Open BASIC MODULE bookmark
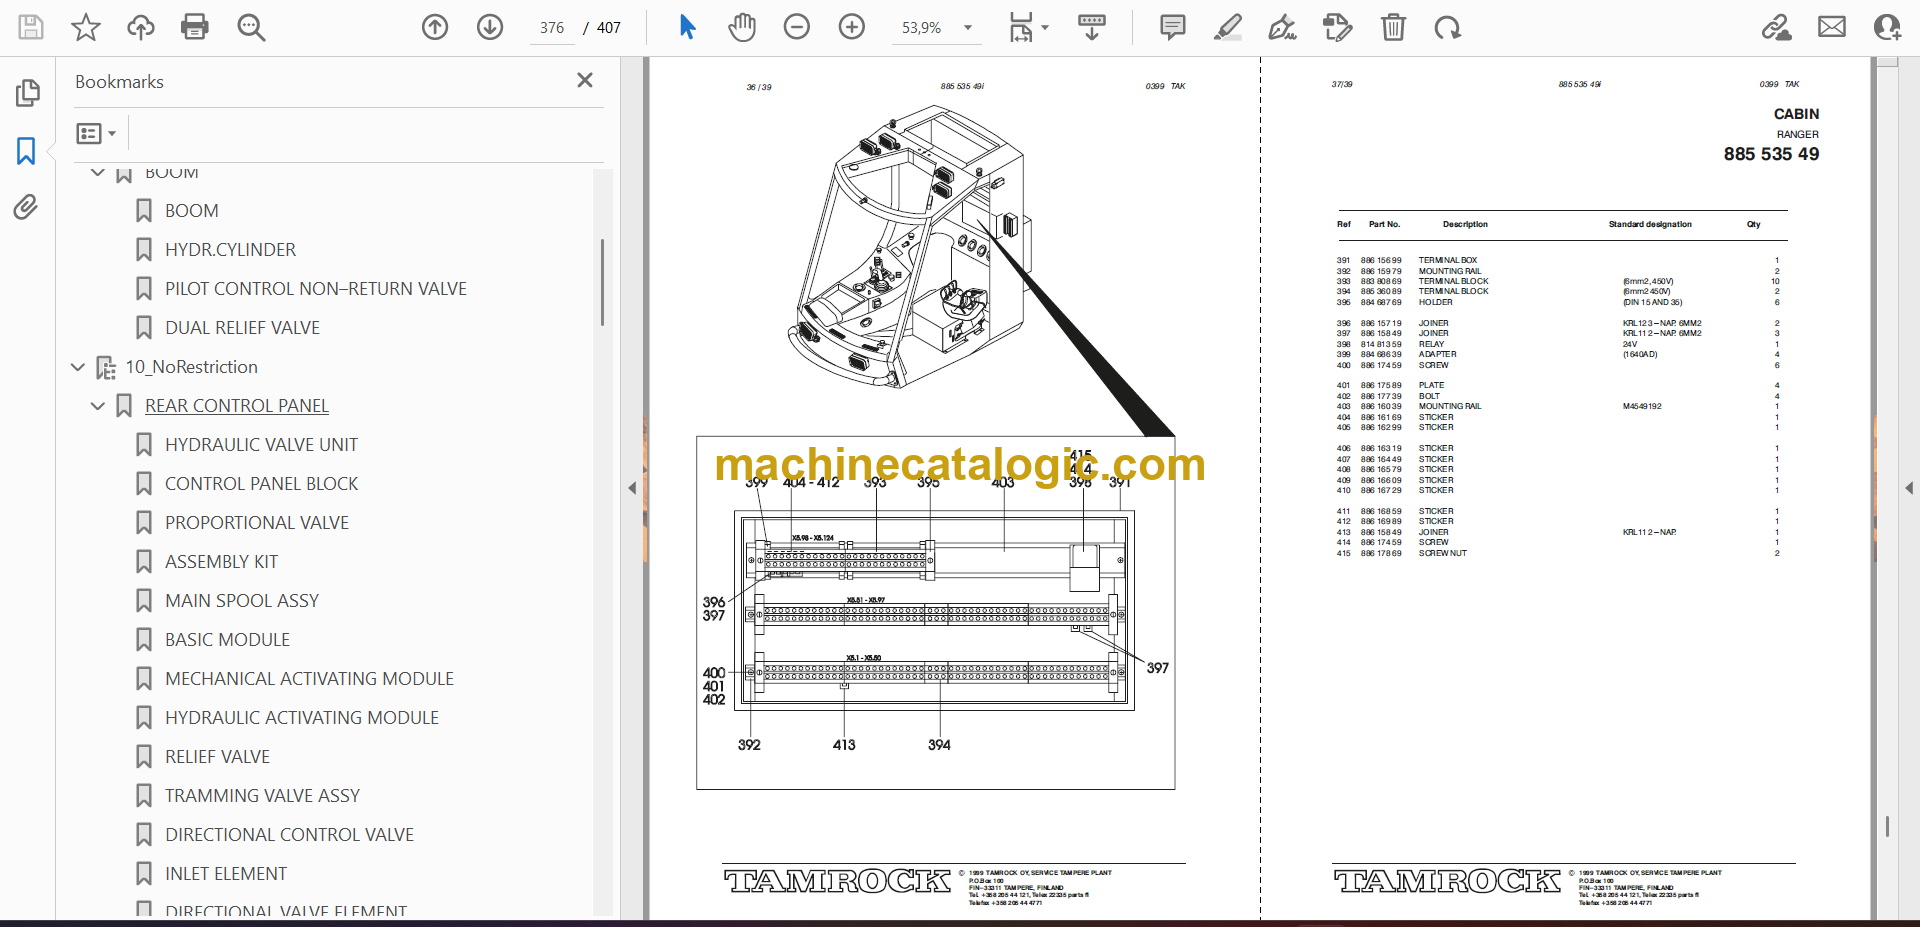 point(227,640)
